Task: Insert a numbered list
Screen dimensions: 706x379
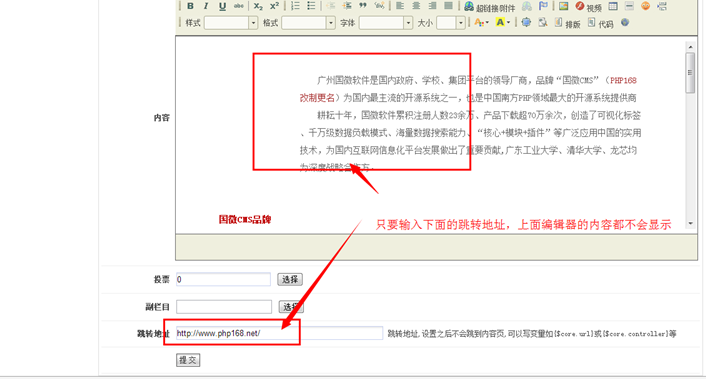Action: pos(295,6)
